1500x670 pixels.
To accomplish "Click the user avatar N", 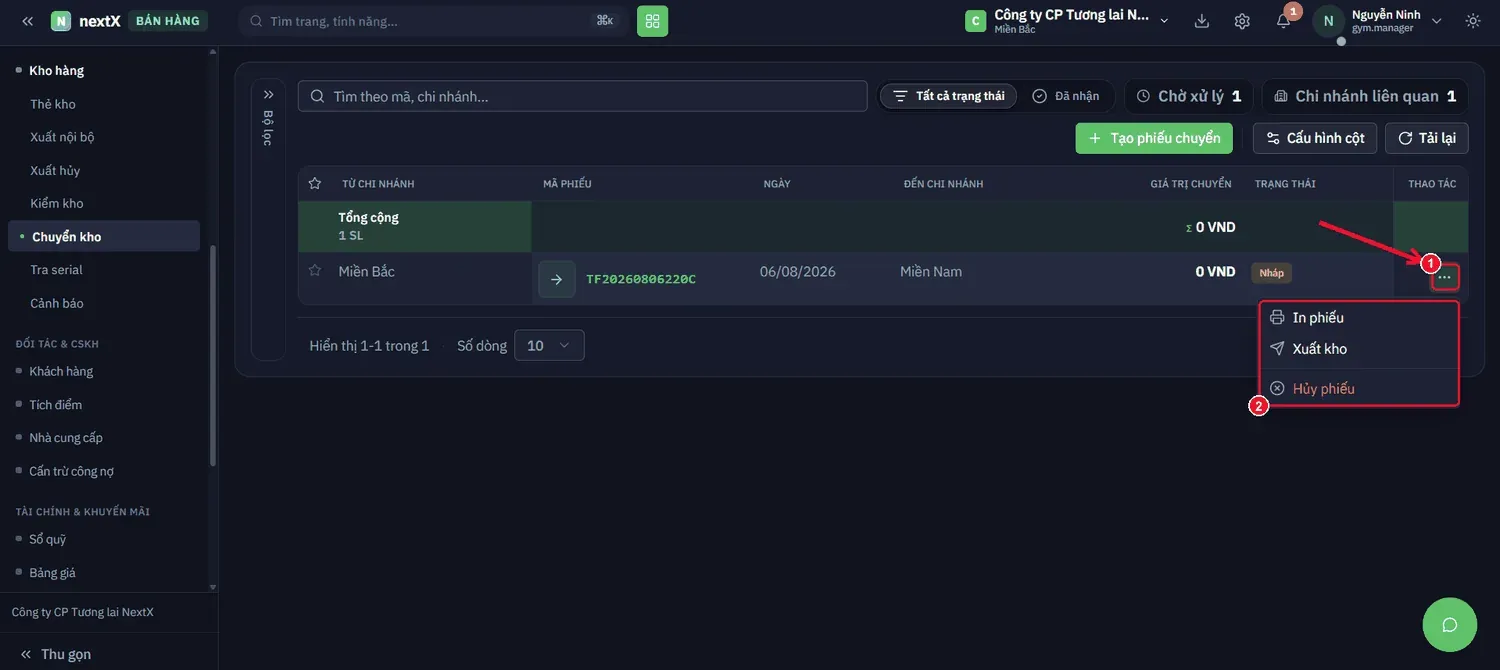I will pos(1328,21).
